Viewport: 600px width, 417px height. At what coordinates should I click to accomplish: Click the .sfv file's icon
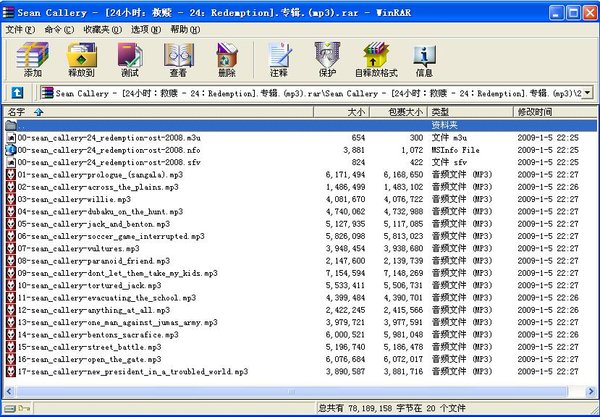[11, 162]
